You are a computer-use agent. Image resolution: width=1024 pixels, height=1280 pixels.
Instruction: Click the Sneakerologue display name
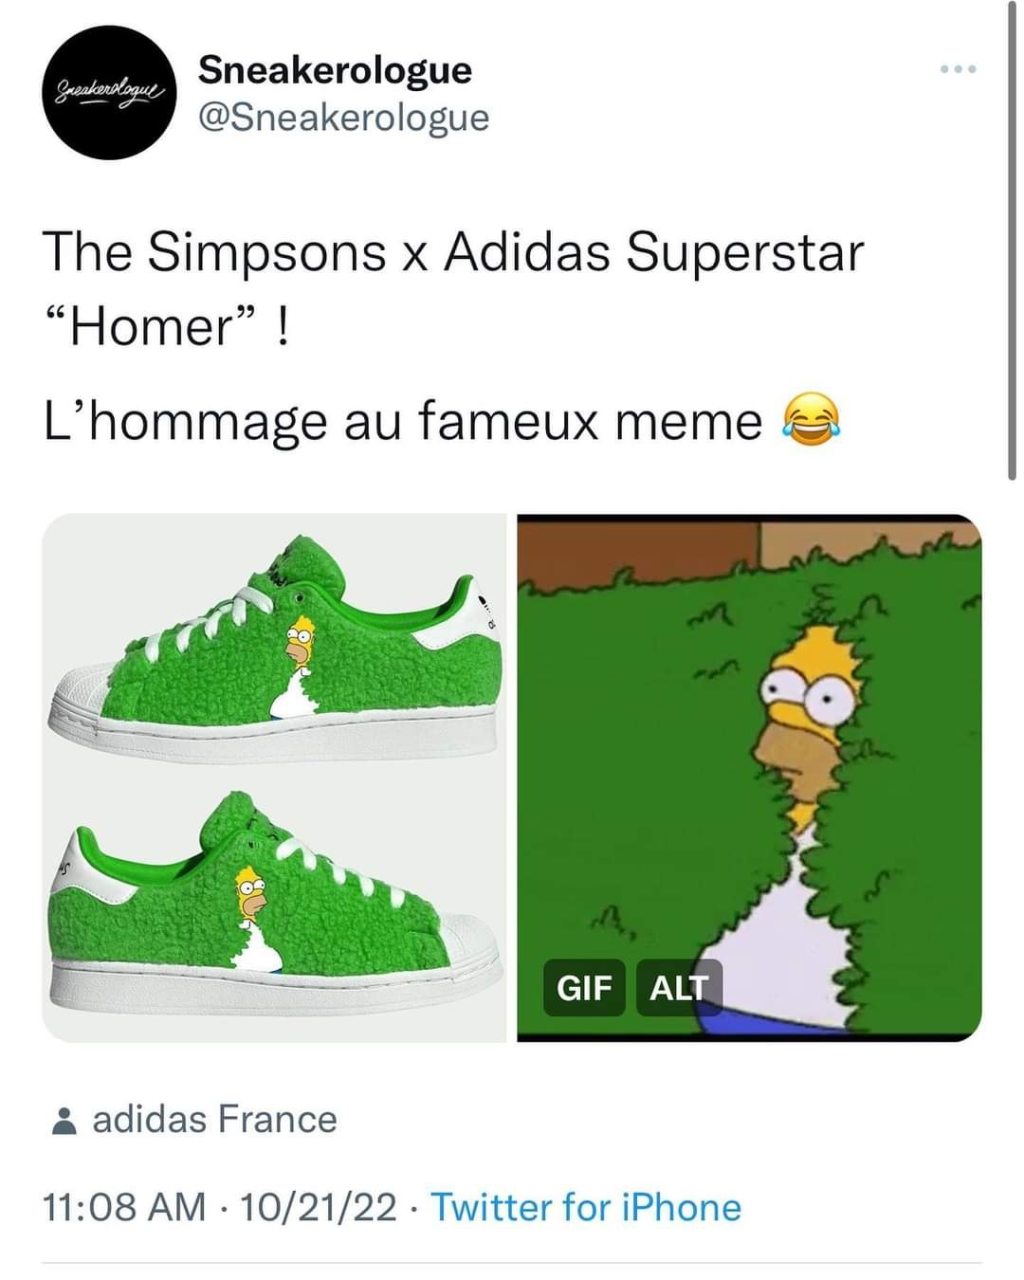coord(335,69)
